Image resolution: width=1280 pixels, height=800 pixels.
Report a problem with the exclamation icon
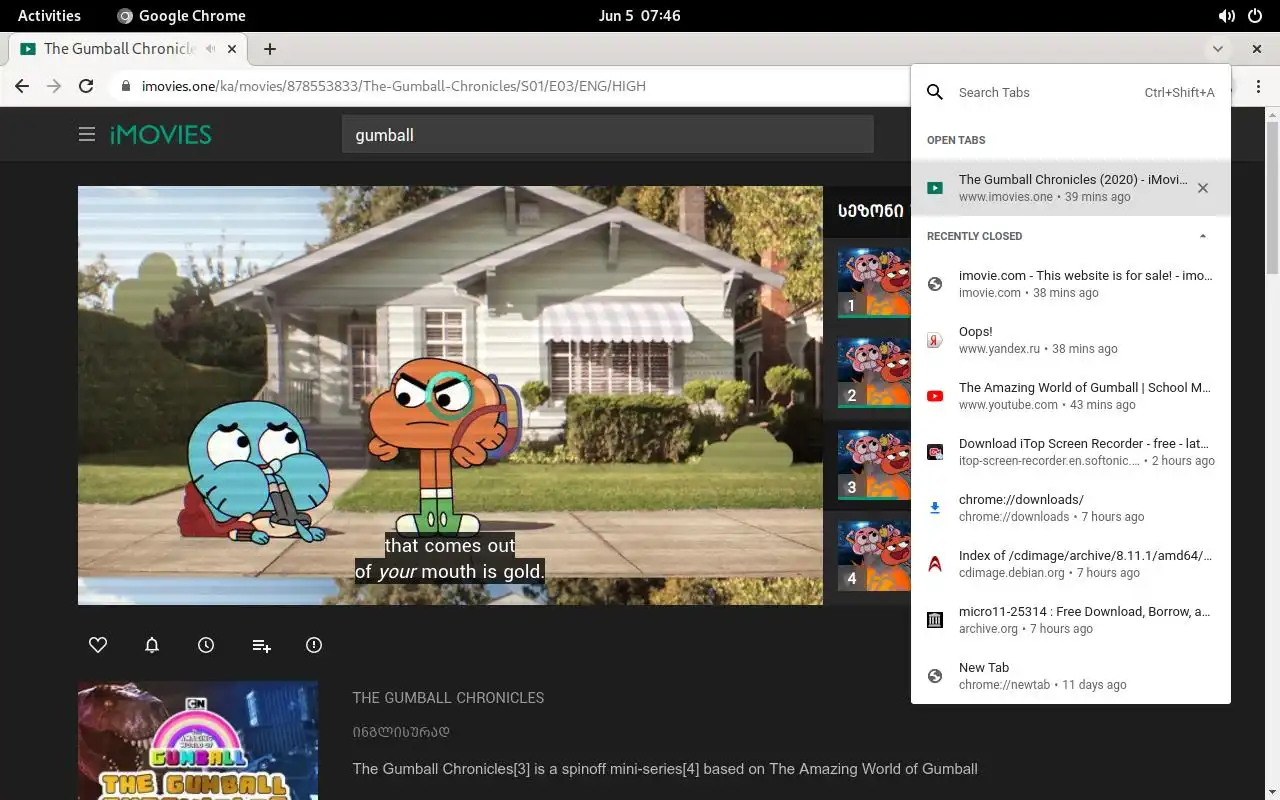(314, 645)
